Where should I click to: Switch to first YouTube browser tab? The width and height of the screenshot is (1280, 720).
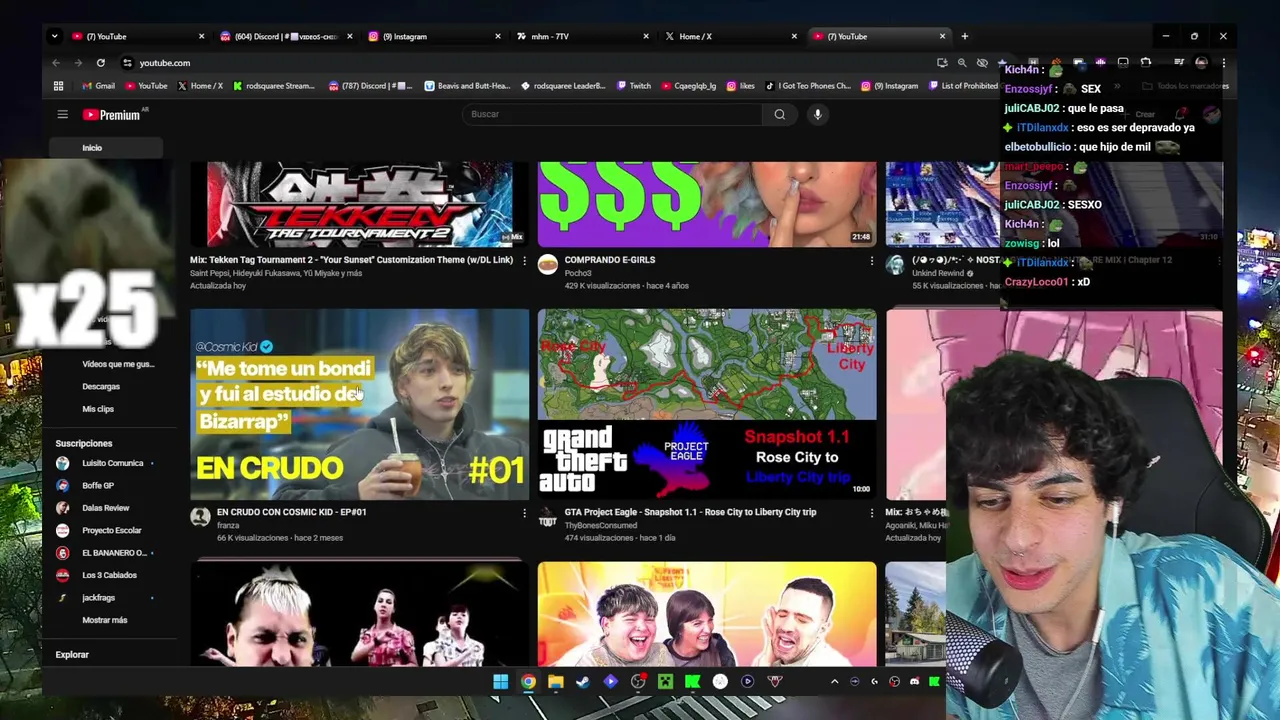[x=137, y=36]
